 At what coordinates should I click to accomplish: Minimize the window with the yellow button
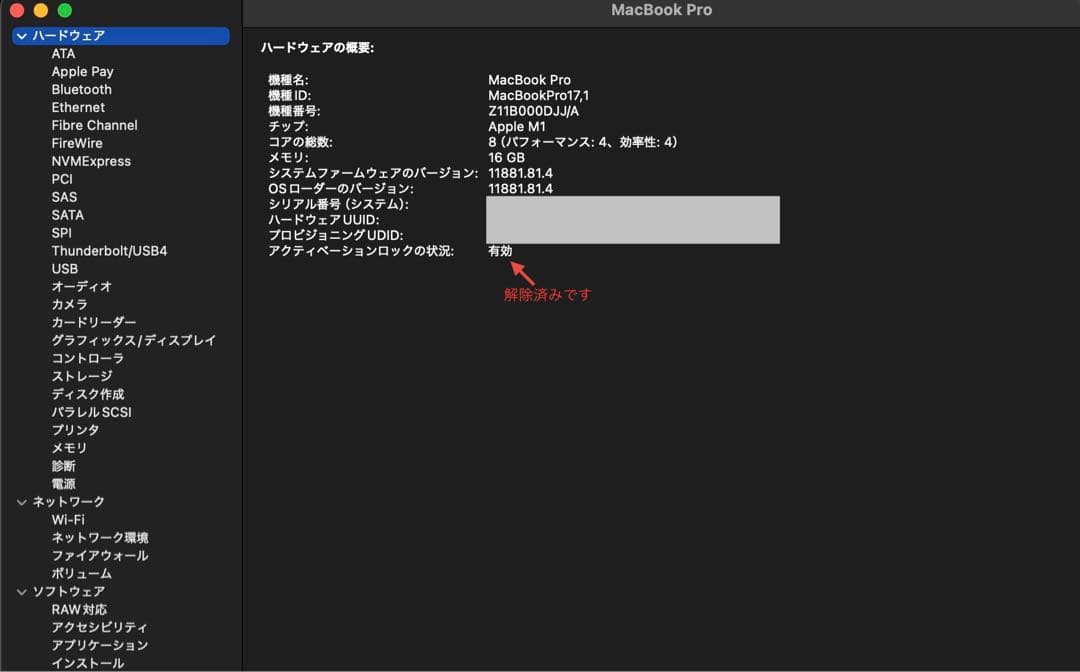coord(38,11)
